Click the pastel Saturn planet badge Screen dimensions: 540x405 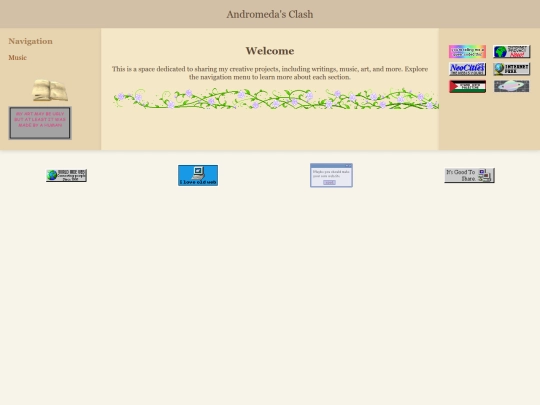[x=511, y=86]
